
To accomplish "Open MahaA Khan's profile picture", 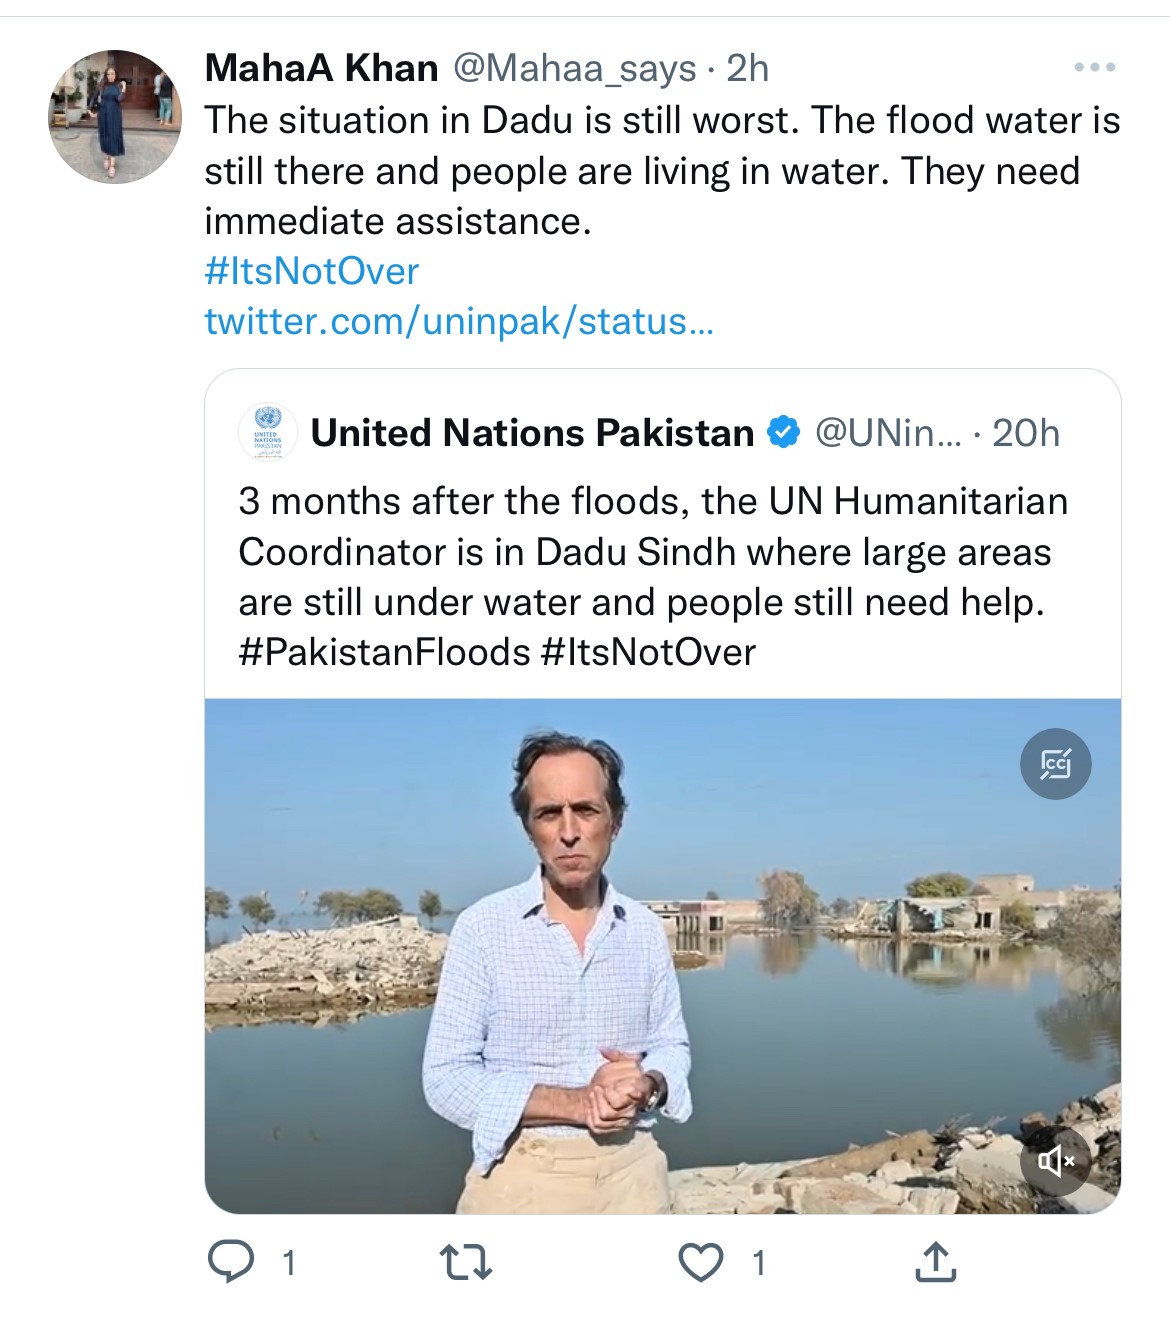I will pyautogui.click(x=115, y=117).
